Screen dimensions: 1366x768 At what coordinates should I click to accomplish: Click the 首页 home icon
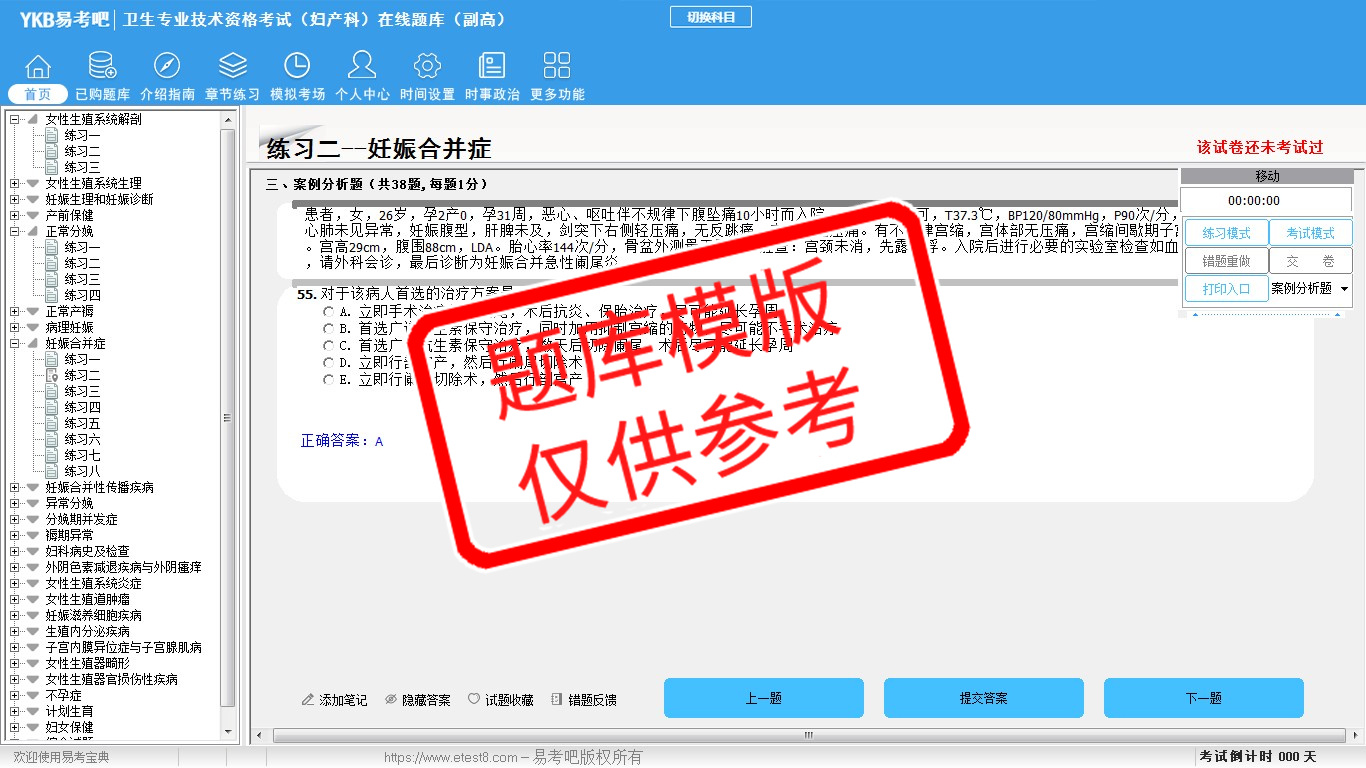click(x=38, y=67)
